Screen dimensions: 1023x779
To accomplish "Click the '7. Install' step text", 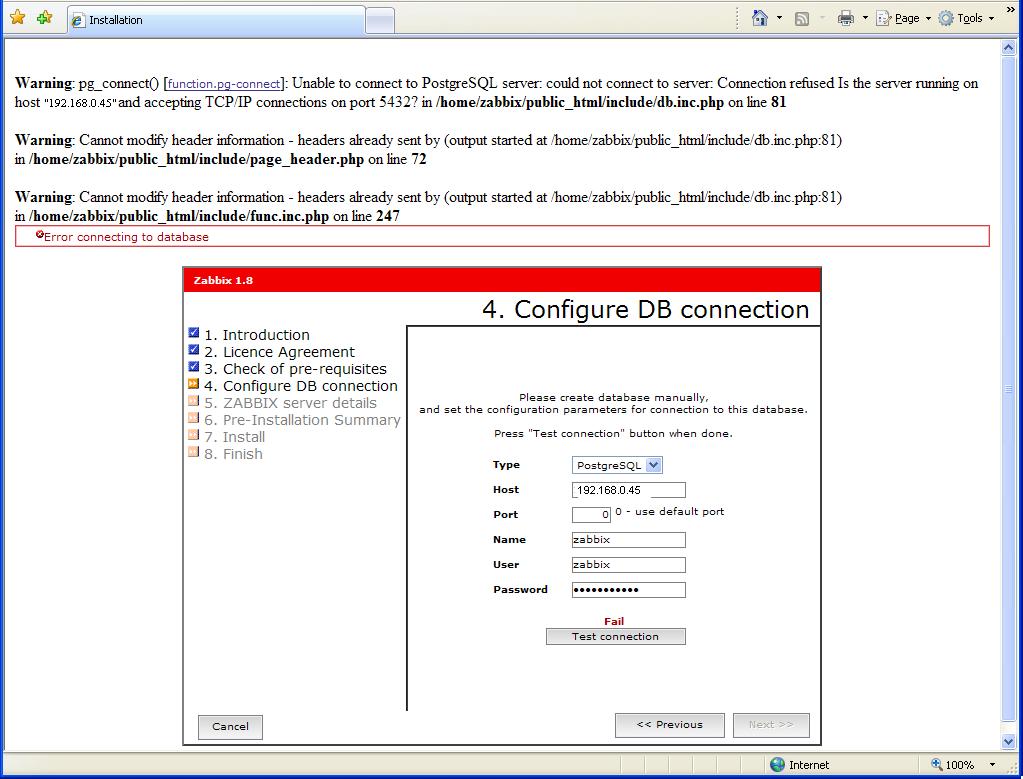I will point(235,437).
